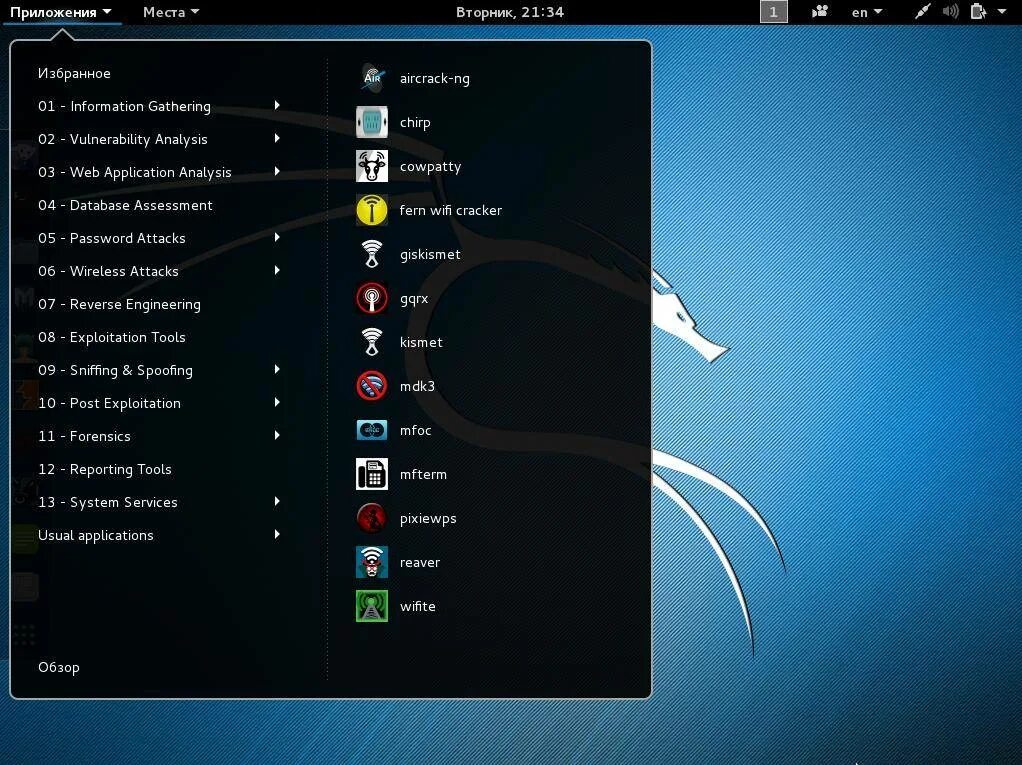The width and height of the screenshot is (1022, 765).
Task: Click the volume speaker icon in top bar
Action: tap(950, 12)
